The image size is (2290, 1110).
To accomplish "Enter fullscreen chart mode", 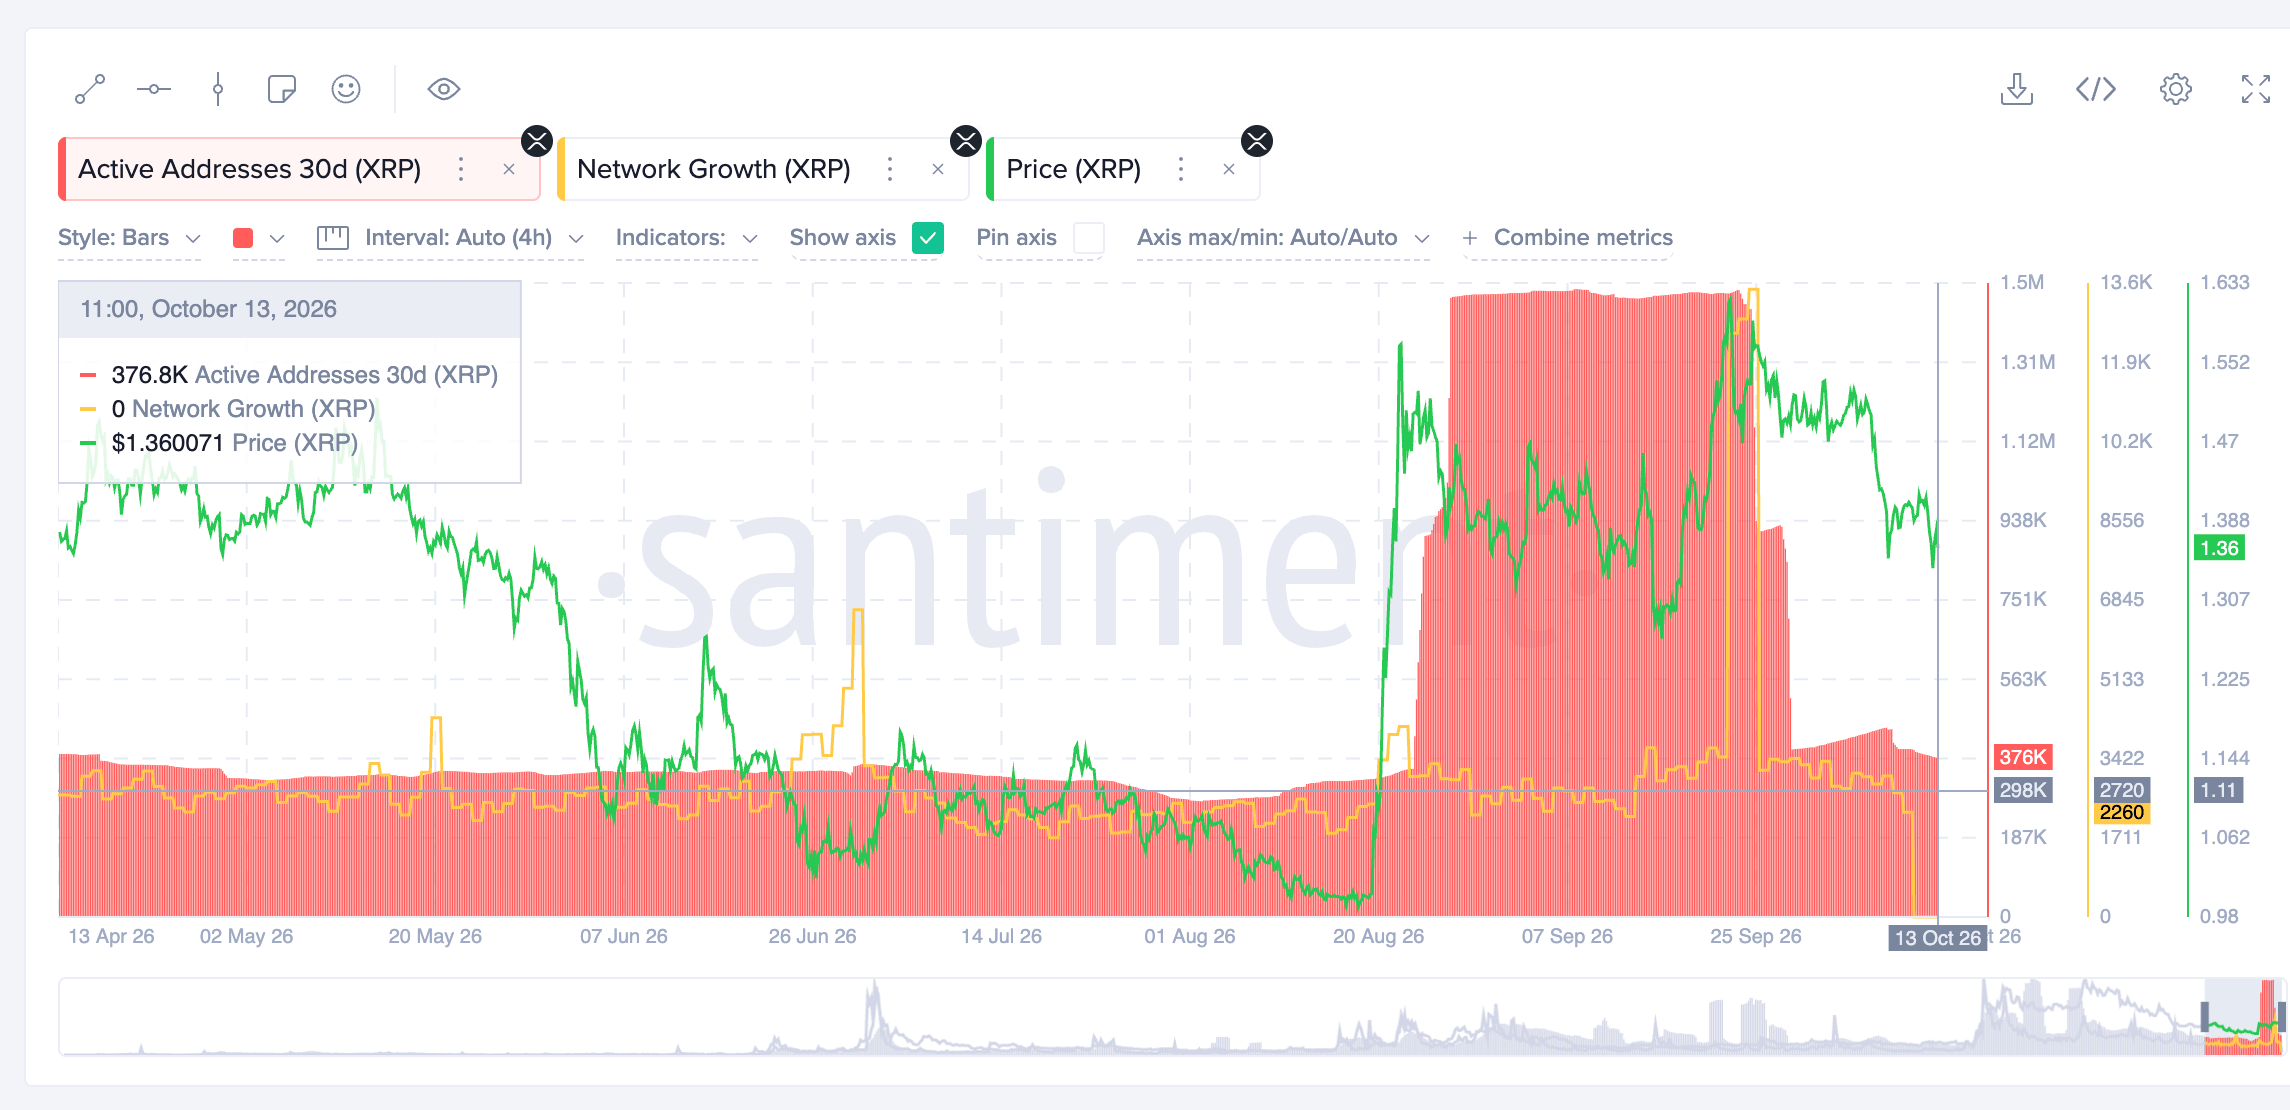I will pyautogui.click(x=2256, y=89).
